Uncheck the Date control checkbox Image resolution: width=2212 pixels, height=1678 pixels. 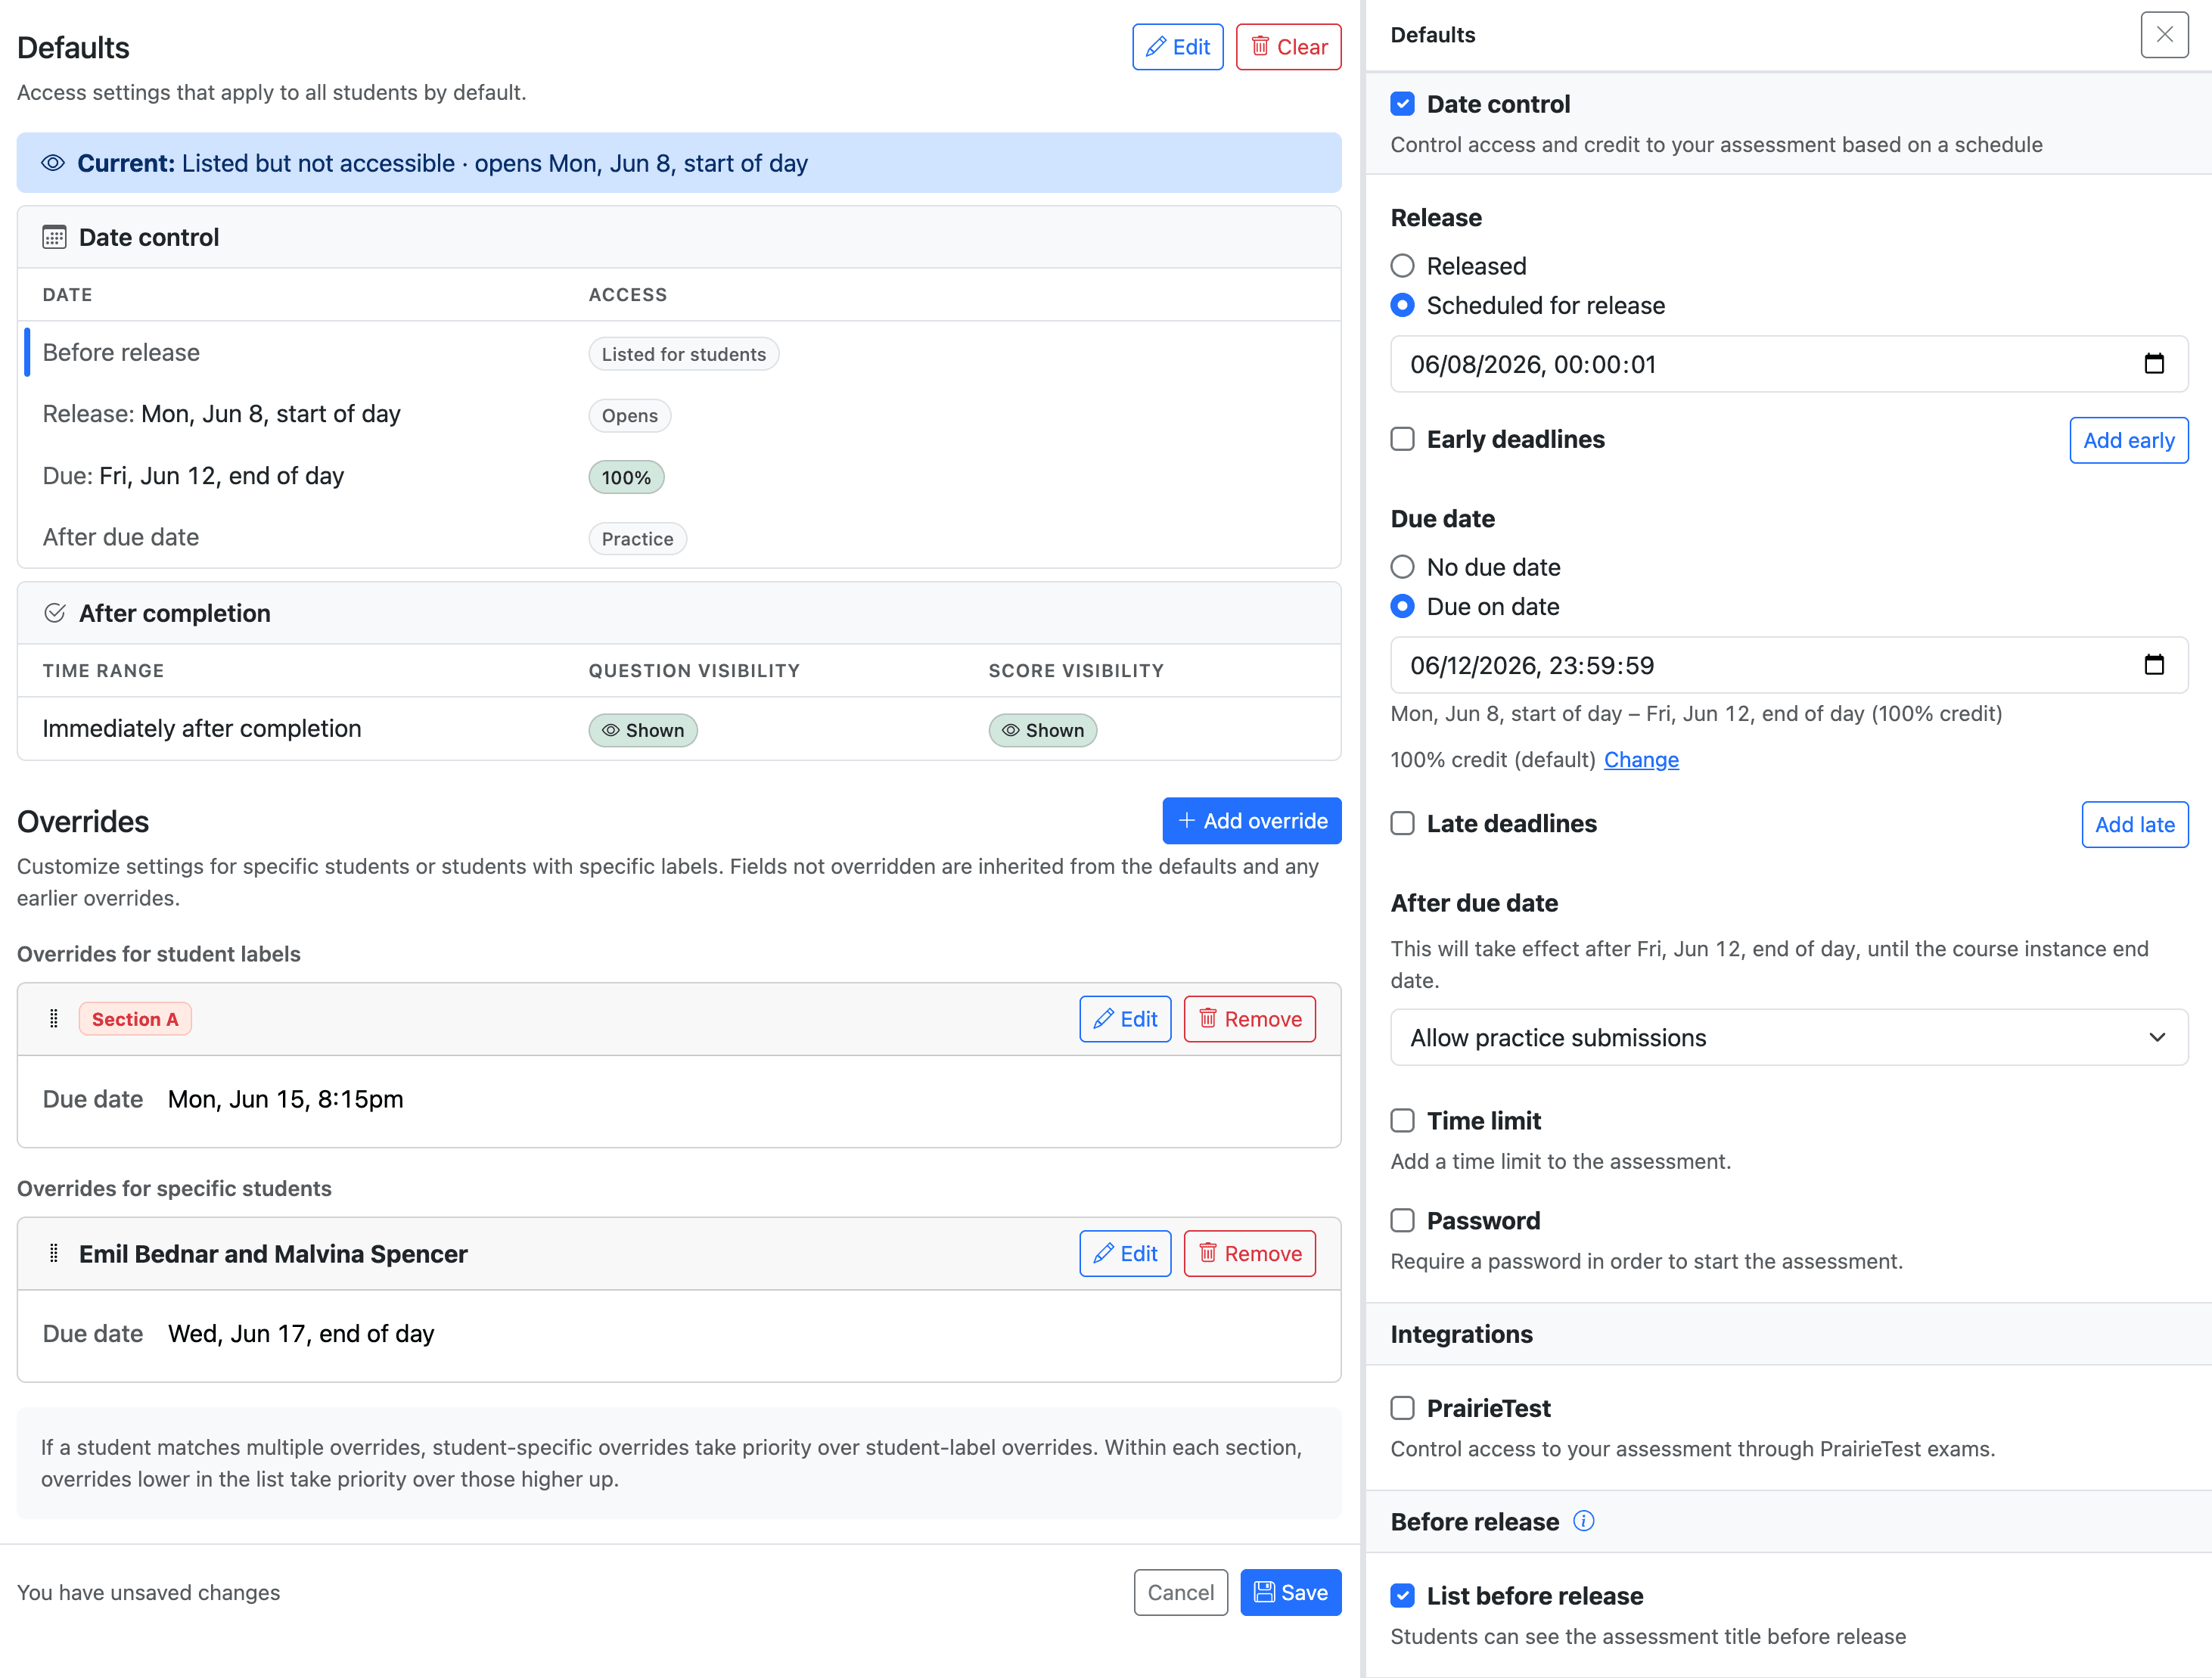pyautogui.click(x=1402, y=104)
